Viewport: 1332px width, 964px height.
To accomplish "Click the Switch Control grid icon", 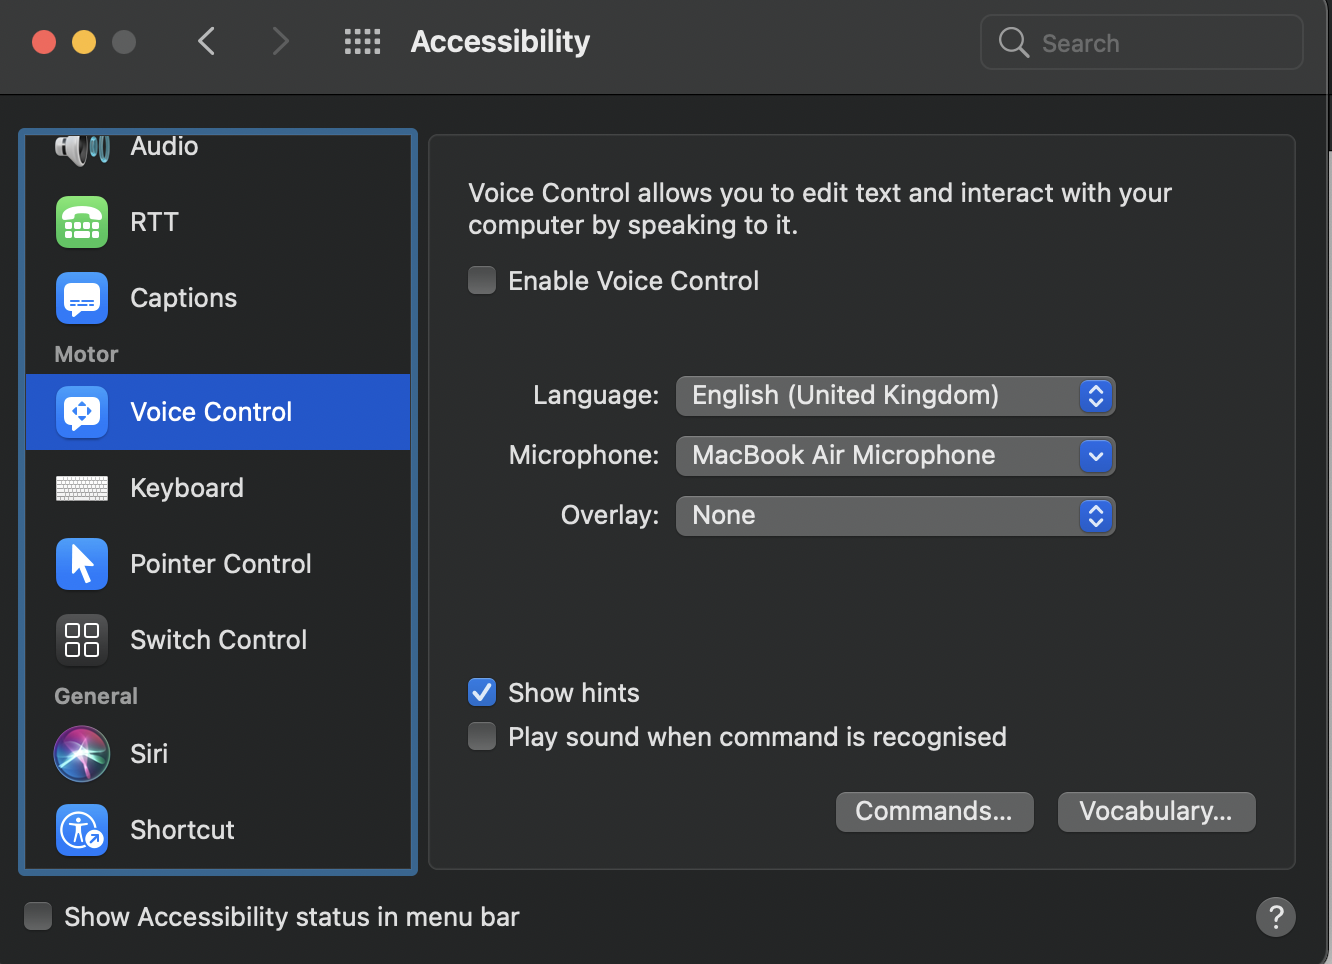I will (x=82, y=640).
